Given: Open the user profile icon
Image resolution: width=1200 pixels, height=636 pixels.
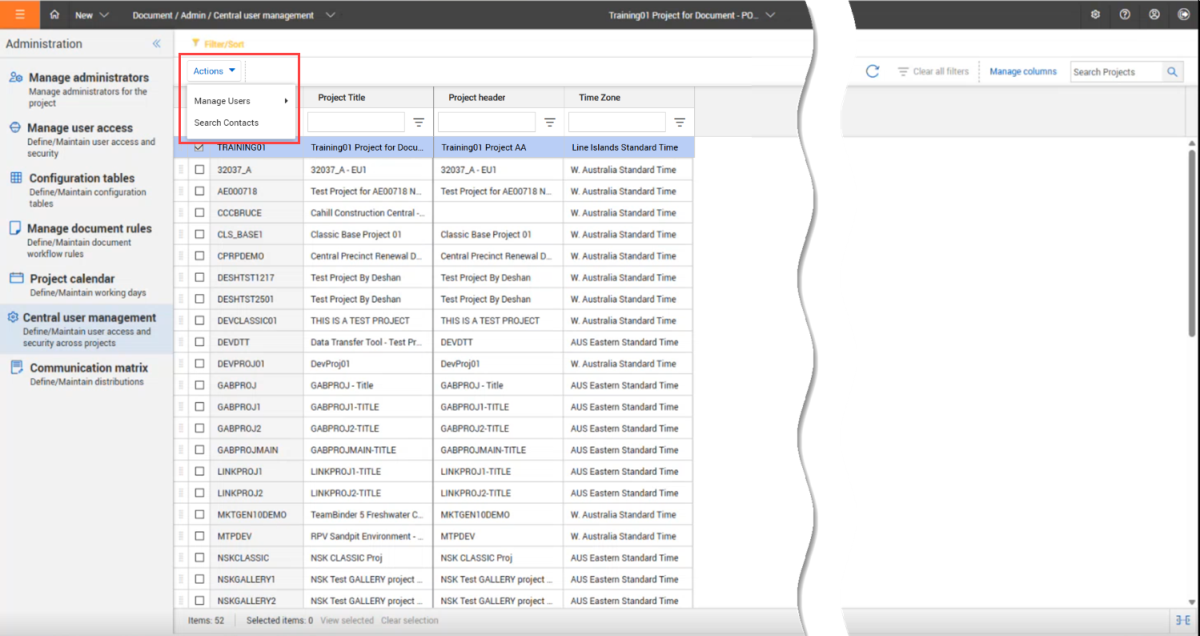Looking at the screenshot, I should tap(1154, 15).
